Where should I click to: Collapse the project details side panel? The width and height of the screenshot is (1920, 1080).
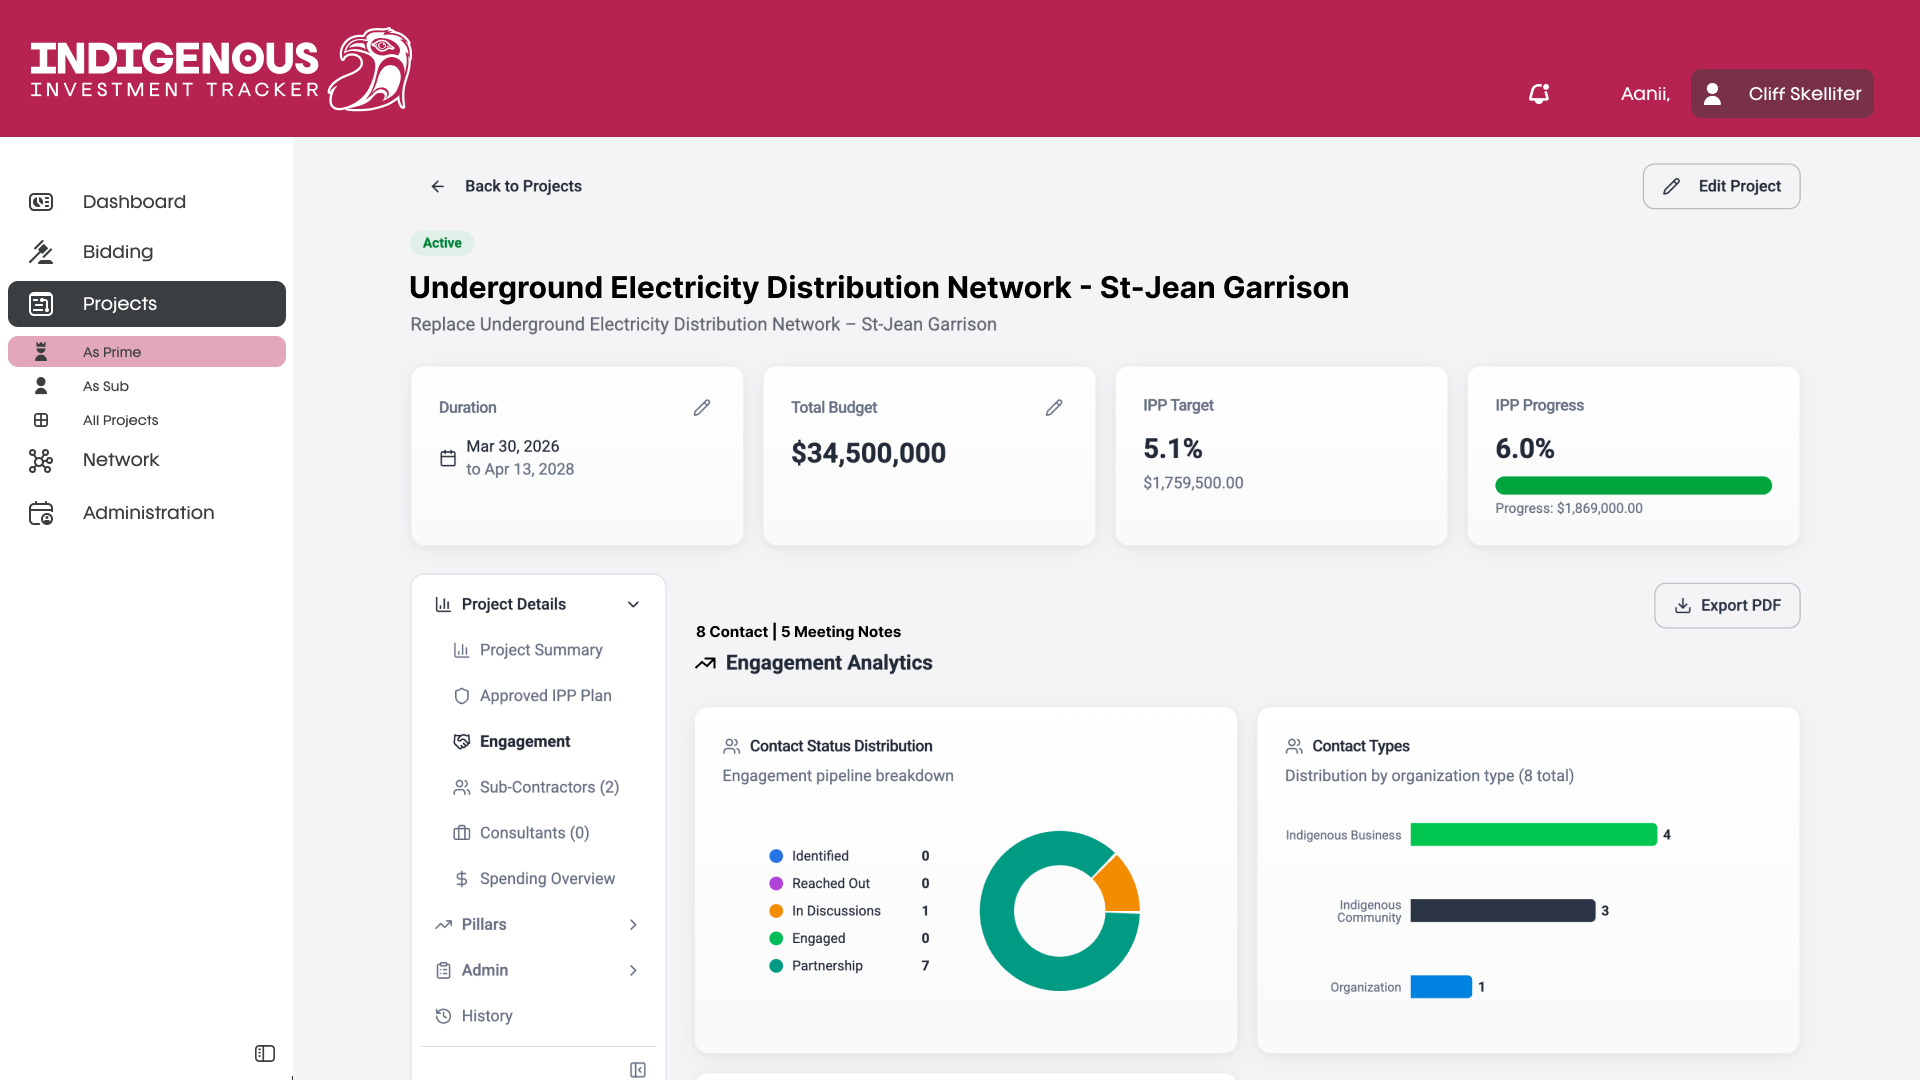tap(638, 1070)
